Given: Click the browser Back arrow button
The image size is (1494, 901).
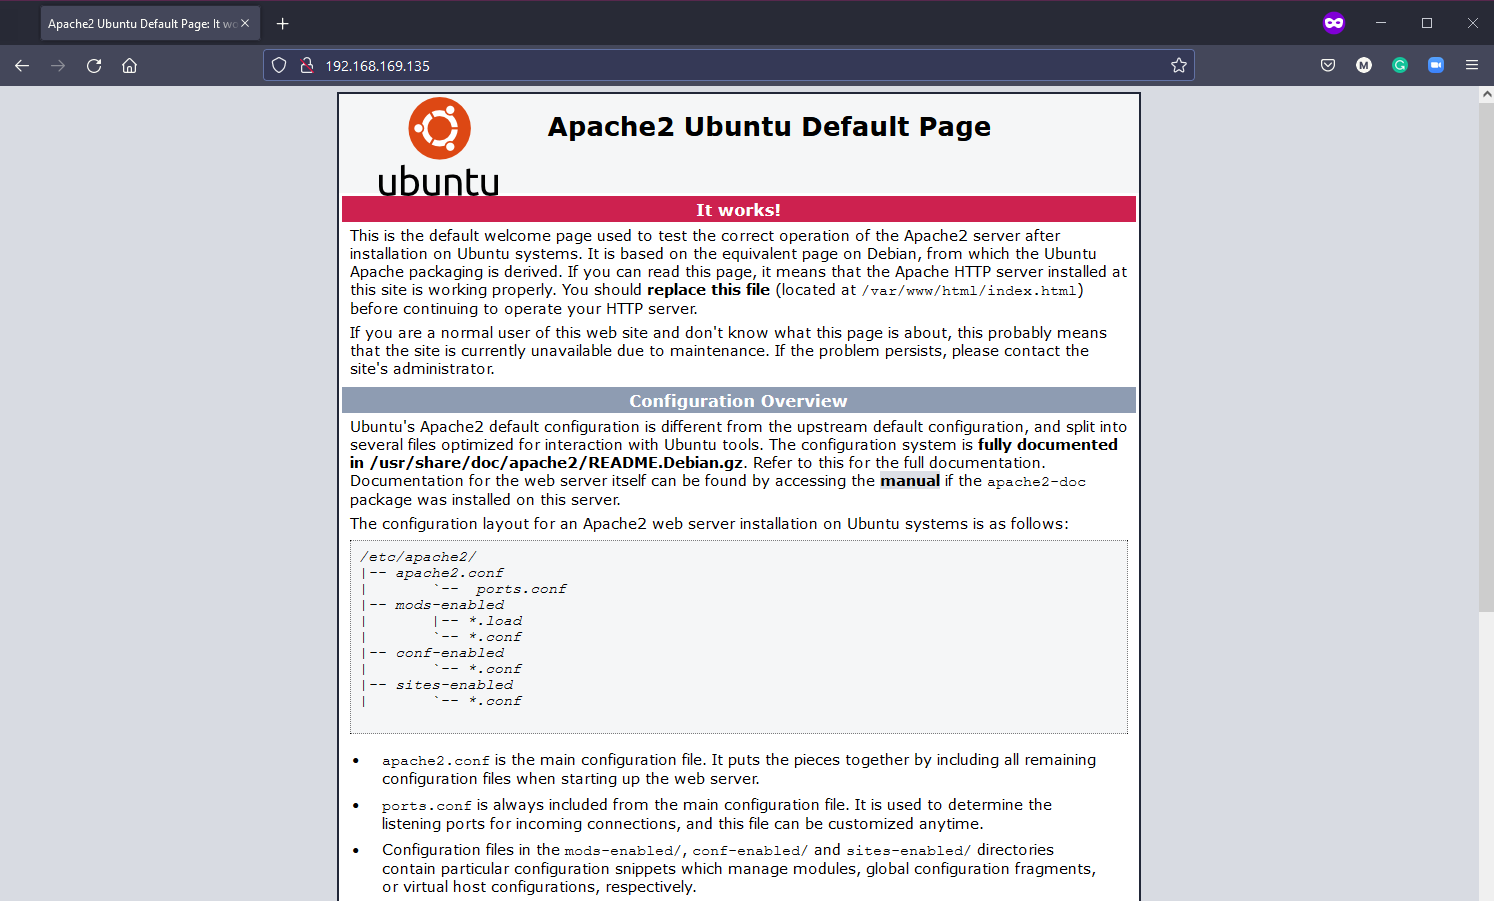Looking at the screenshot, I should pos(22,66).
